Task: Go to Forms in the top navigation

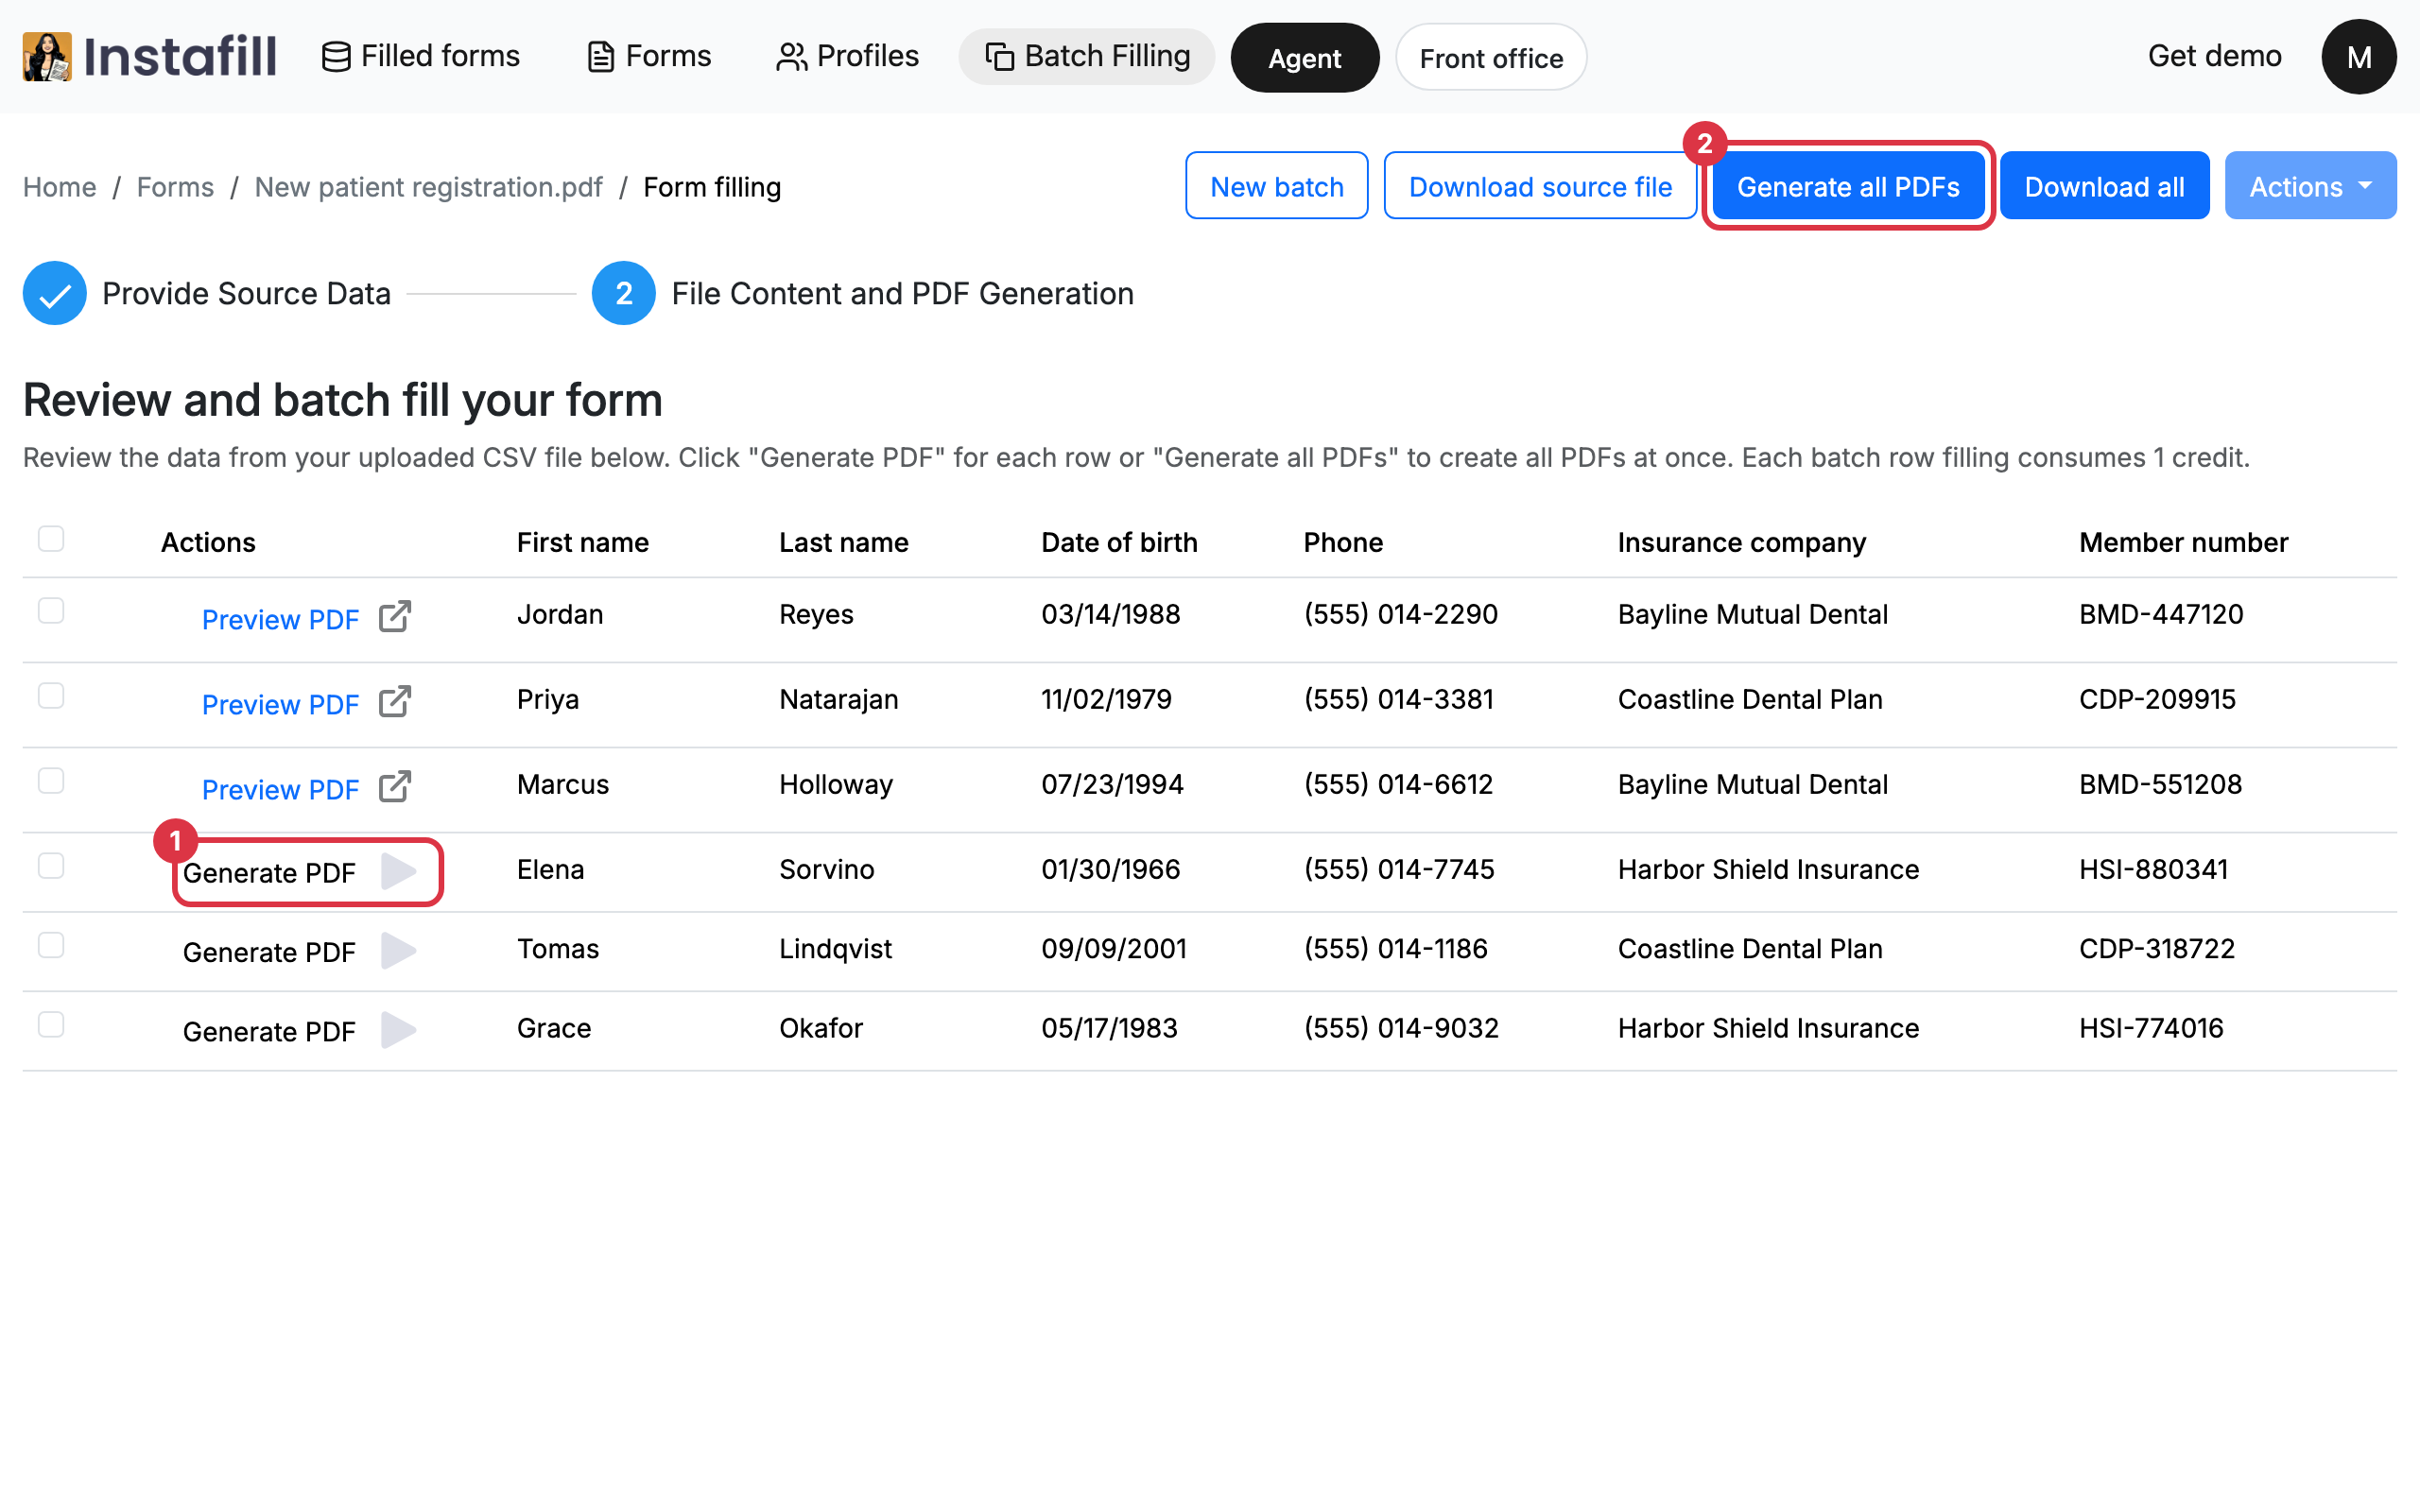Action: (649, 56)
